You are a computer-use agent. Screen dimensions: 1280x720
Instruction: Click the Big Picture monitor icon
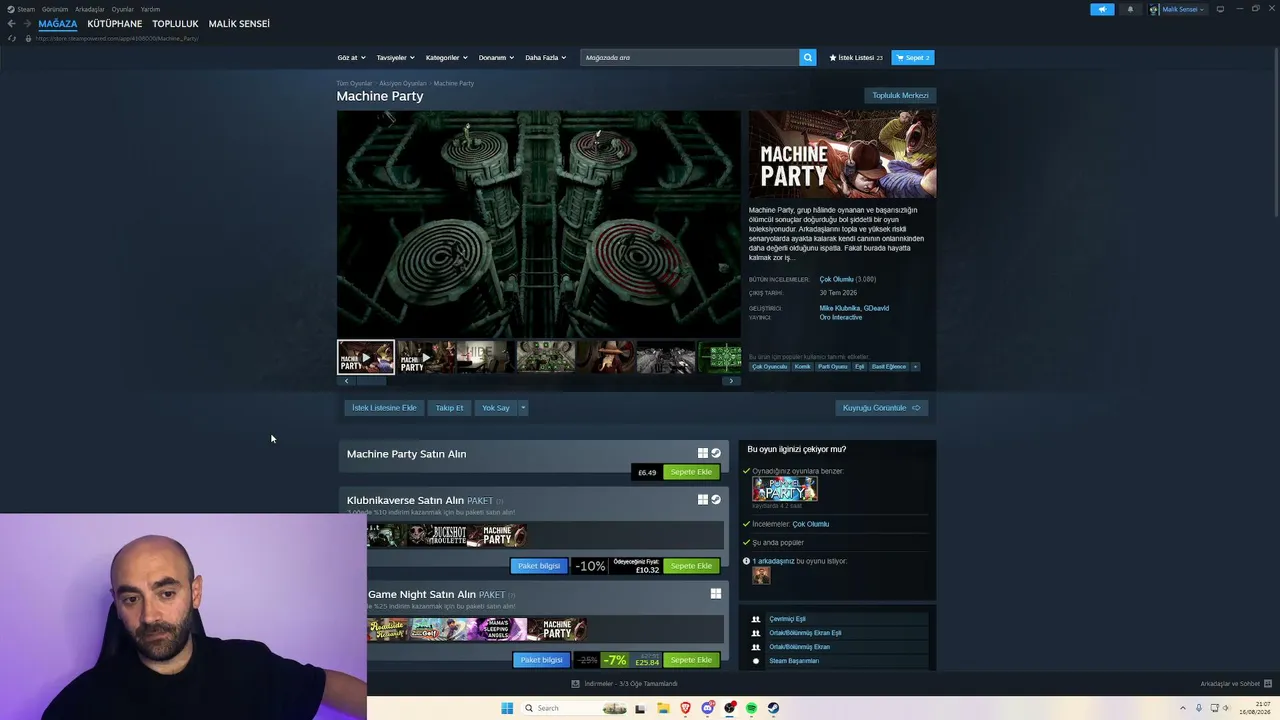pos(1220,9)
